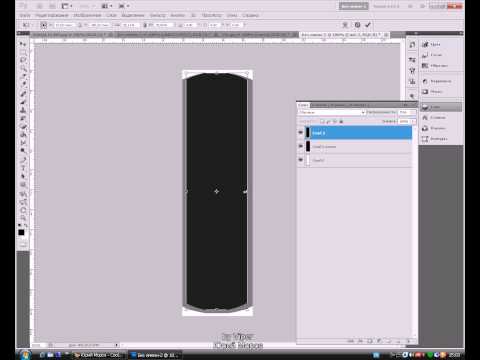
Task: Select the Слой 2 layer thumbnail
Action: 308,133
